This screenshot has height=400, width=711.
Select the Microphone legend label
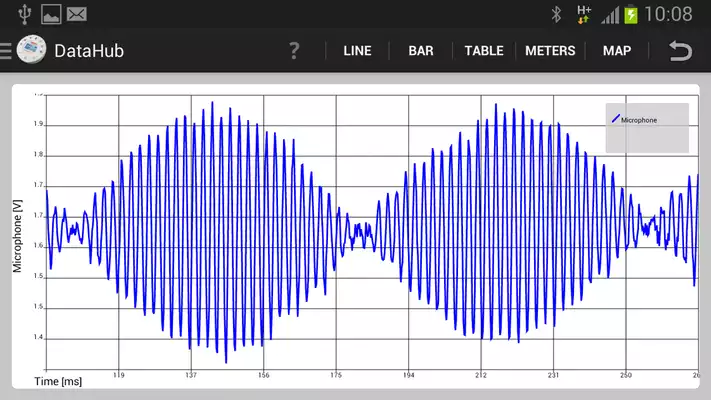click(639, 120)
